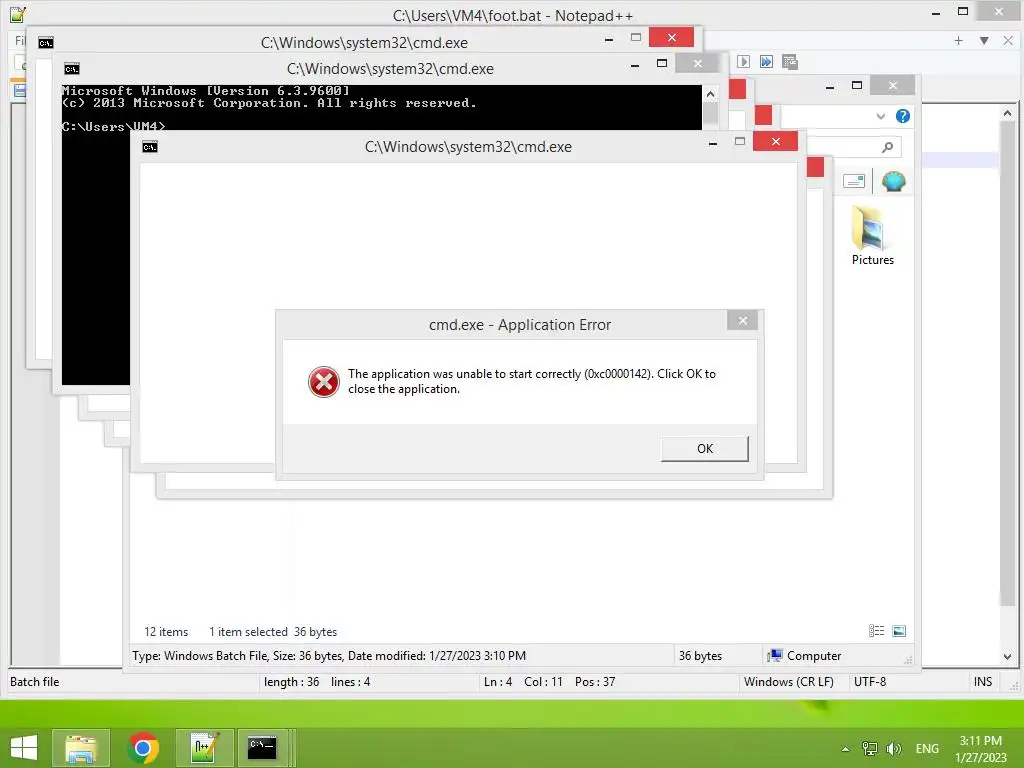This screenshot has height=768, width=1024.
Task: Switch to Notepad++ taskbar icon
Action: 204,748
